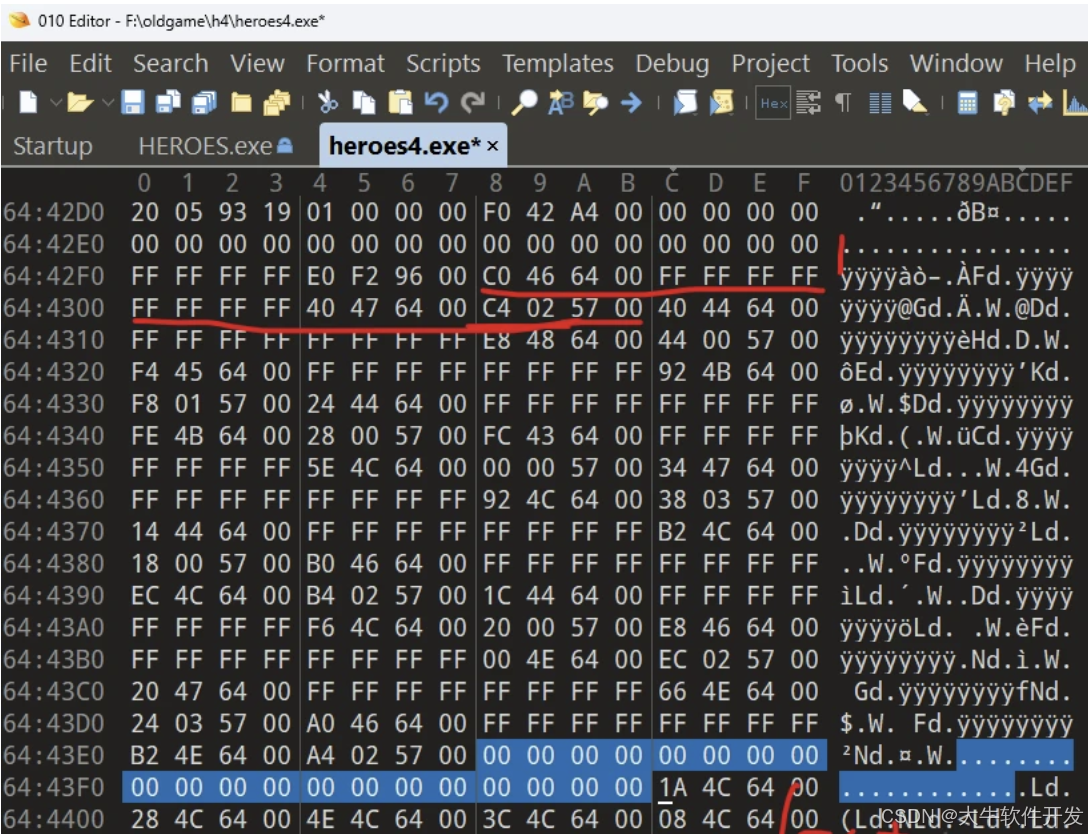Expand the Open file dropdown arrow
This screenshot has height=834, width=1088.
[108, 103]
